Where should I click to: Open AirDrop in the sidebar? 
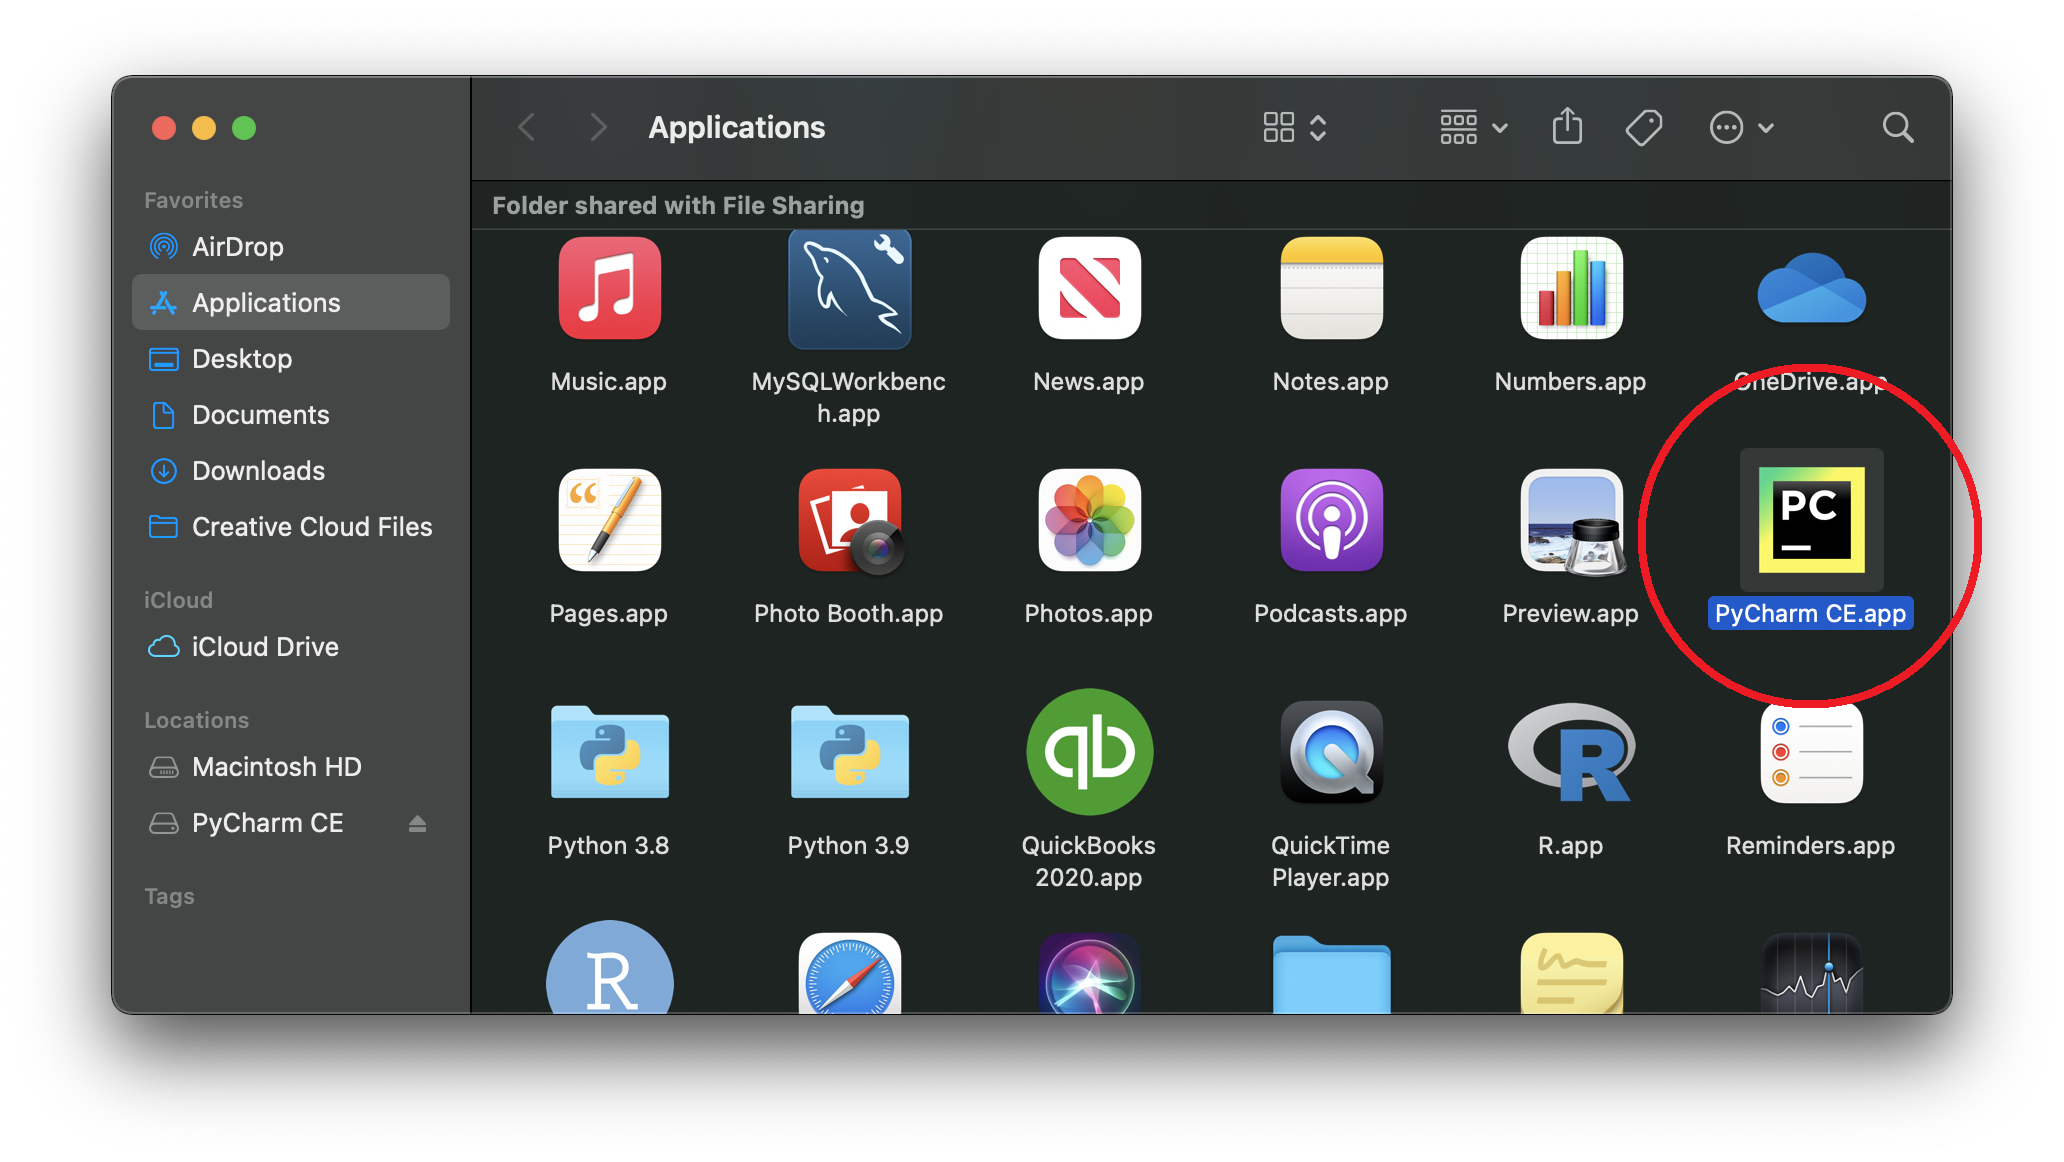click(x=291, y=246)
